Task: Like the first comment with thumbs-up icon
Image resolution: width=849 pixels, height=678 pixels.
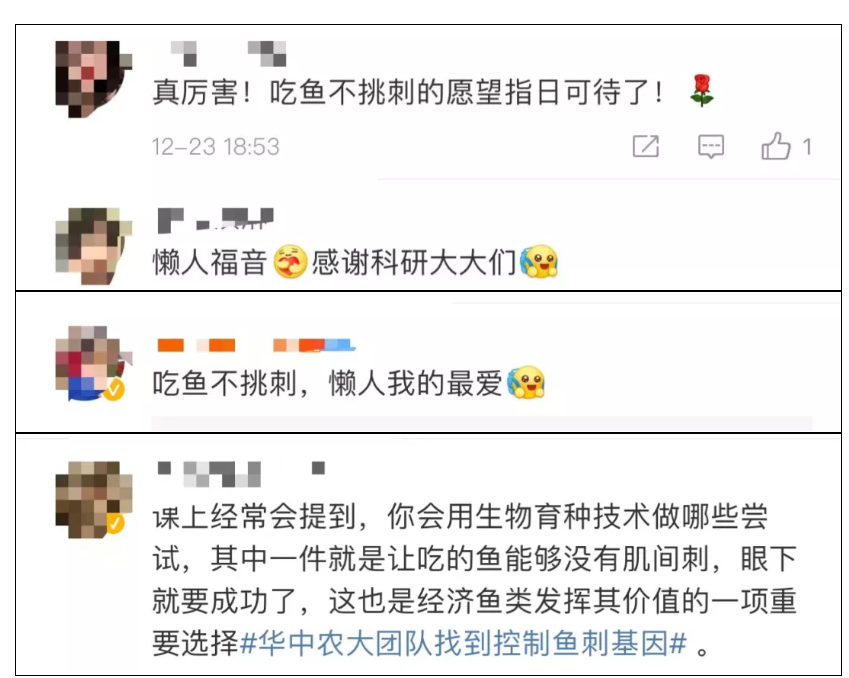Action: point(776,146)
